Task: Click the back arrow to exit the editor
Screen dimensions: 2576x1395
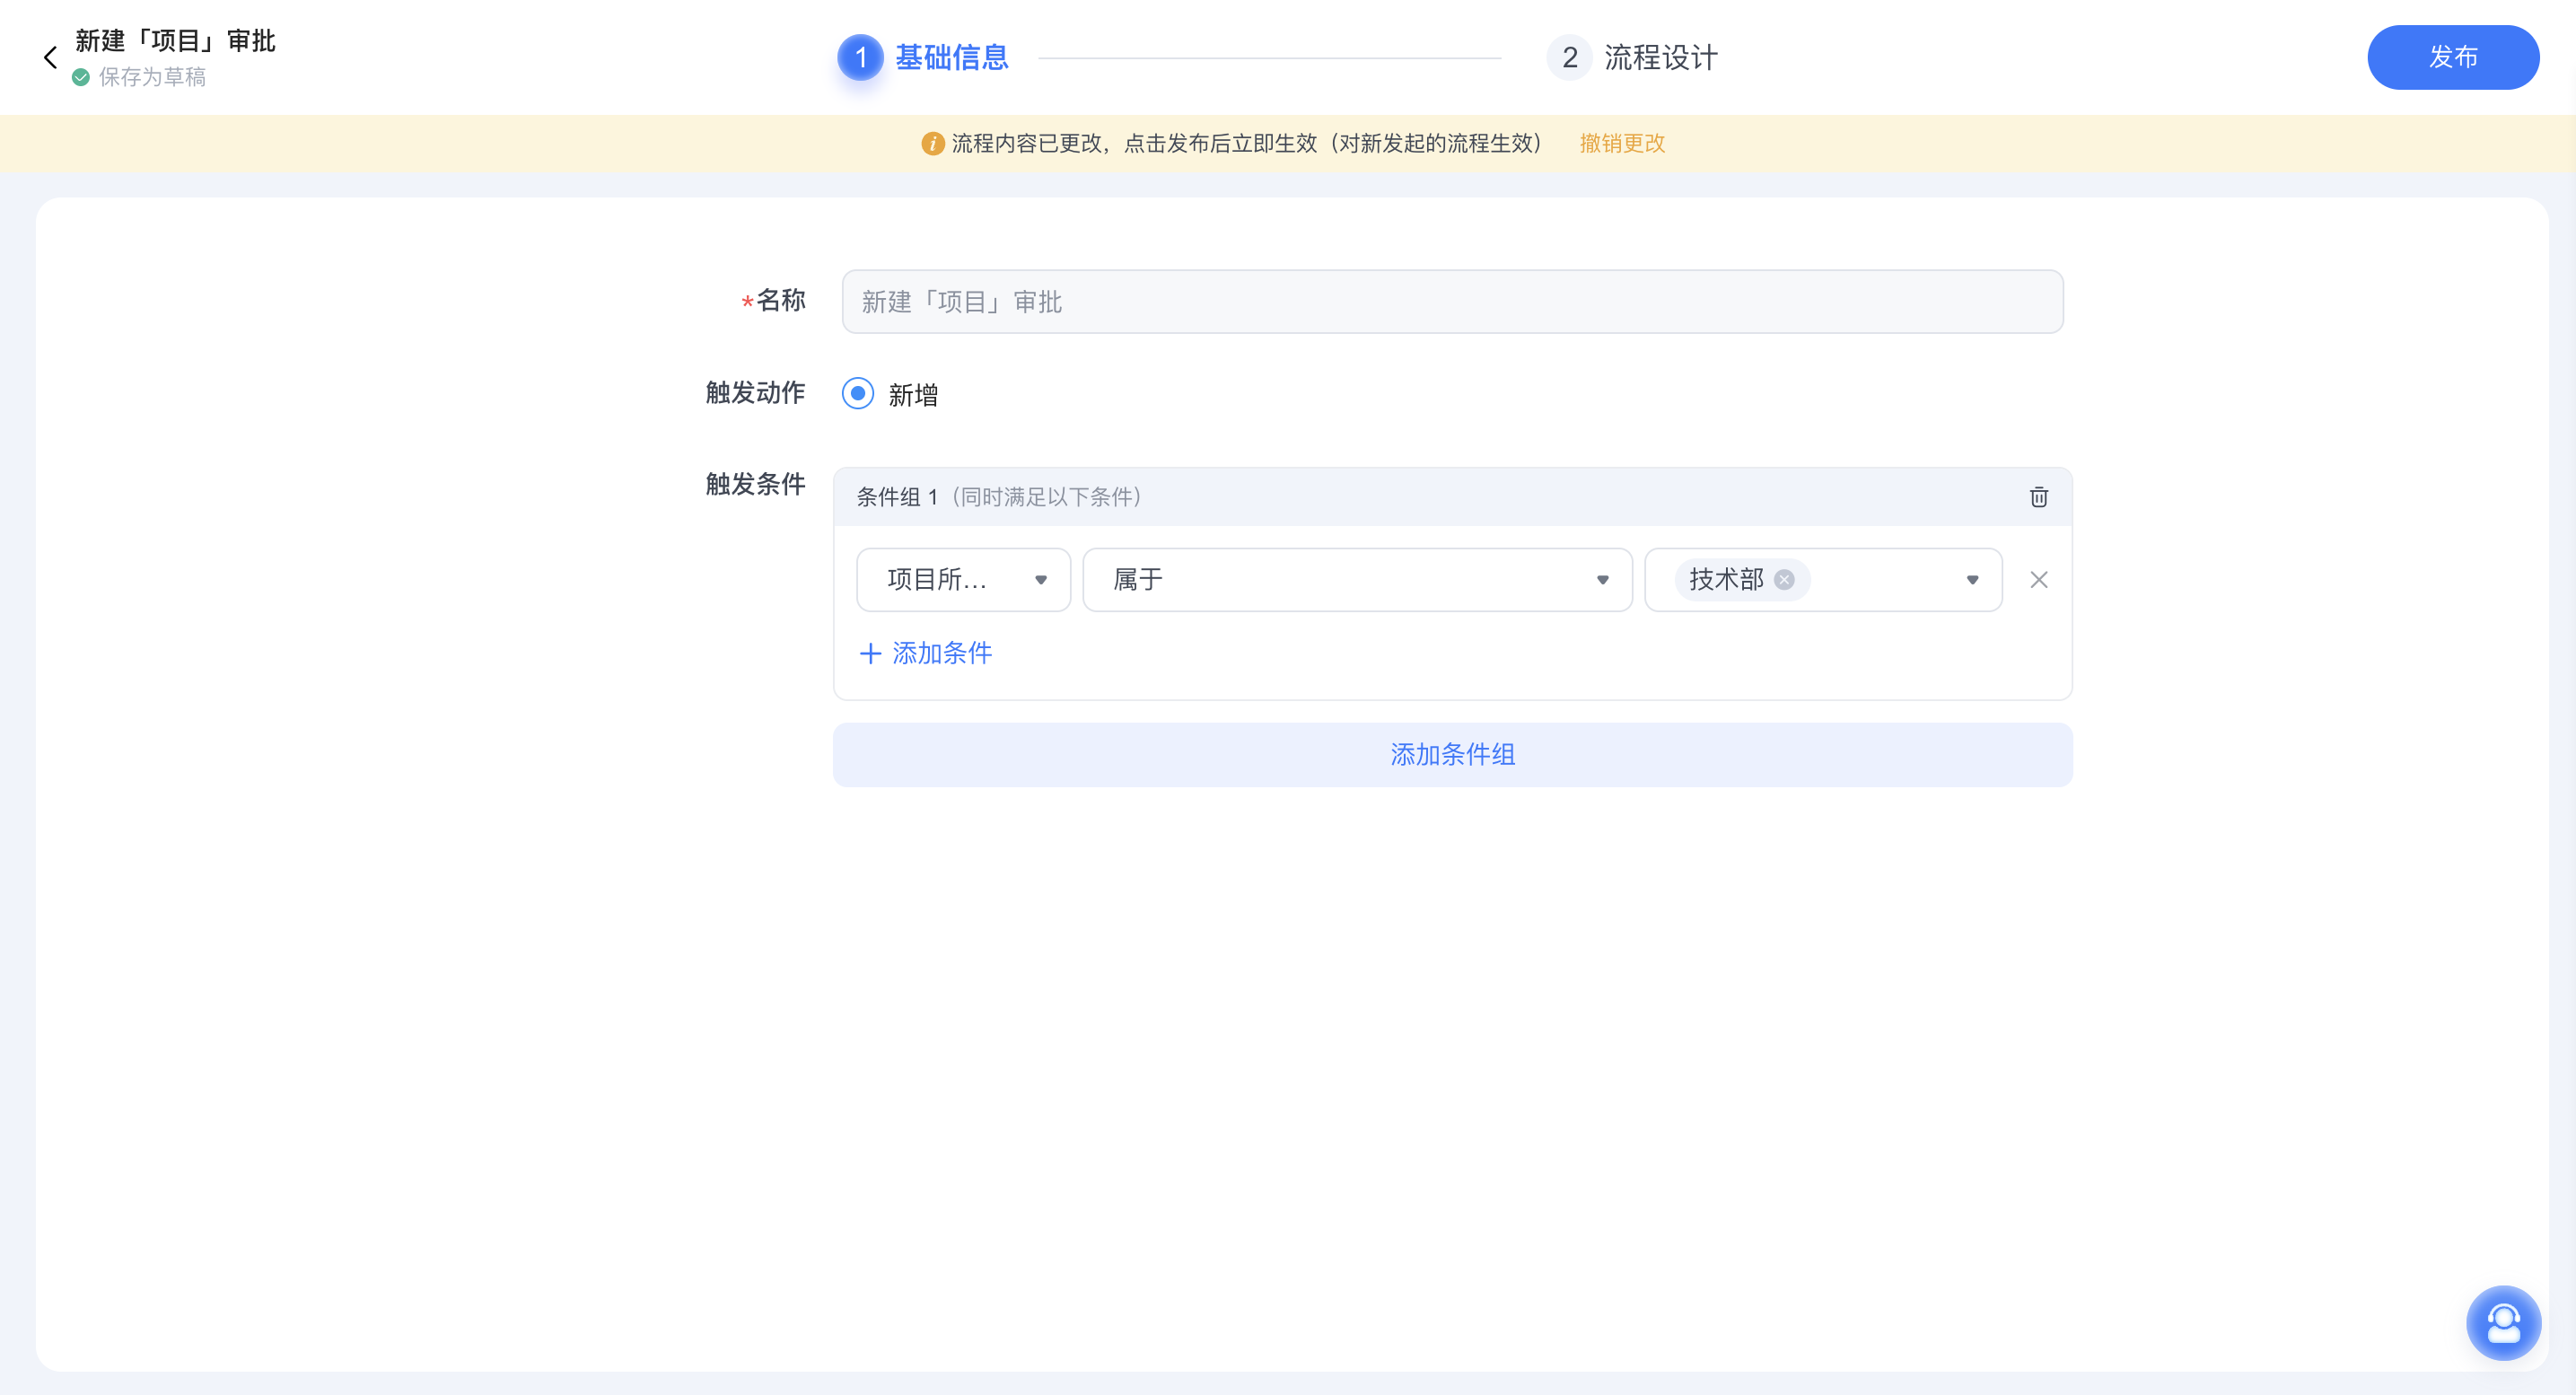Action: (50, 57)
